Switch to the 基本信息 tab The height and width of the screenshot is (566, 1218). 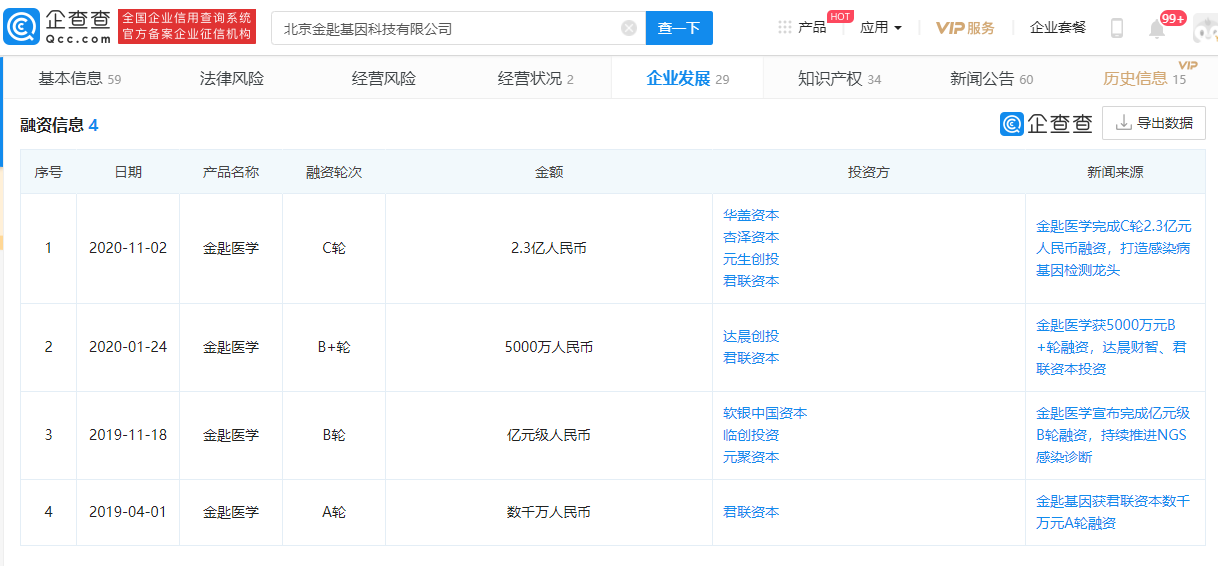pyautogui.click(x=79, y=78)
